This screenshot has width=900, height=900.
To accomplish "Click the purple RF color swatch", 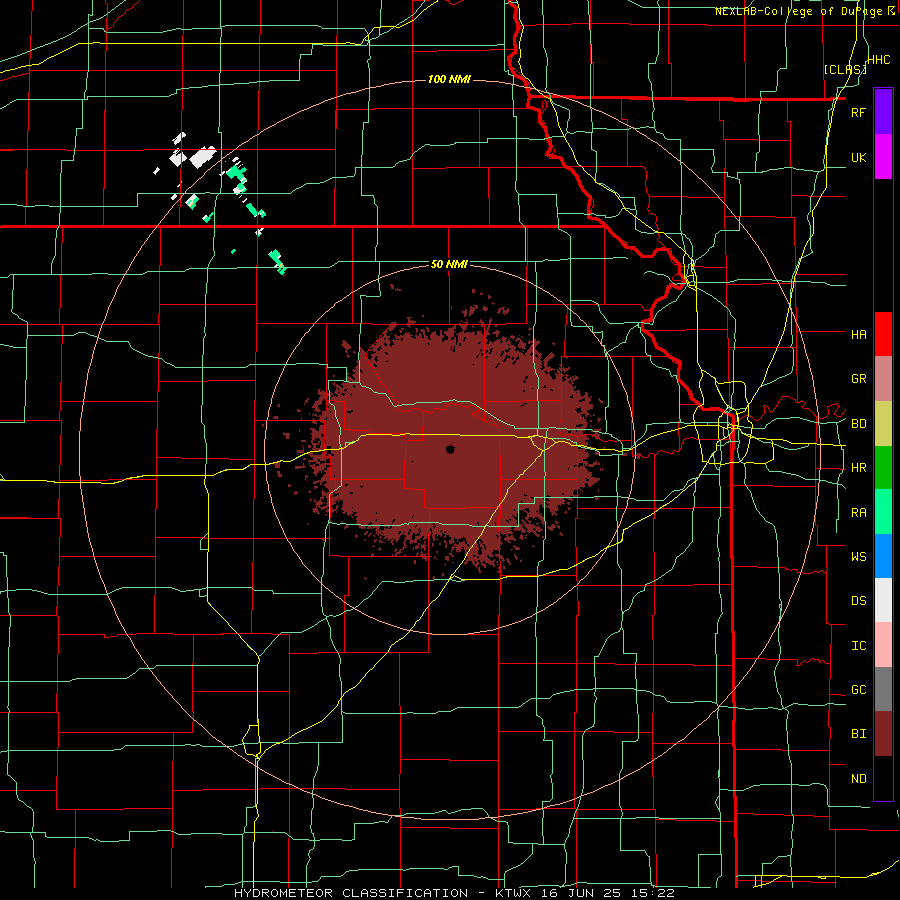I will point(883,111).
